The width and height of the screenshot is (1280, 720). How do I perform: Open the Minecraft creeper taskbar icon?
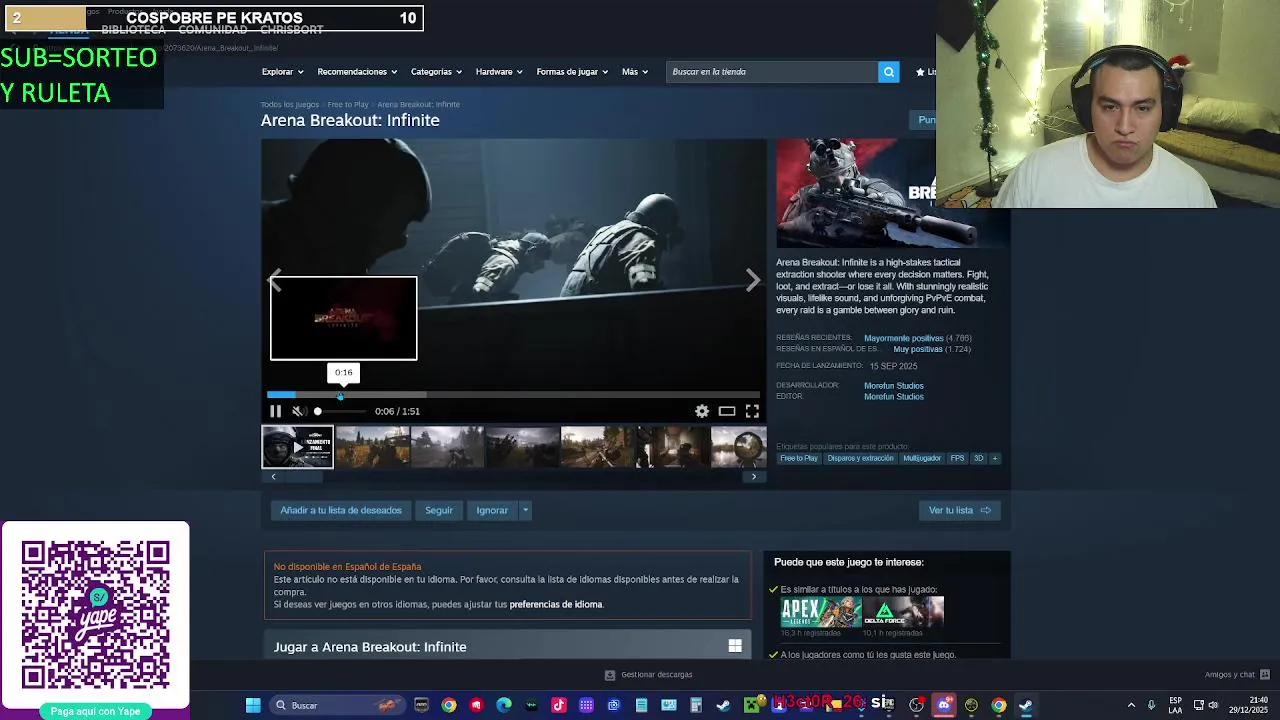pyautogui.click(x=751, y=705)
